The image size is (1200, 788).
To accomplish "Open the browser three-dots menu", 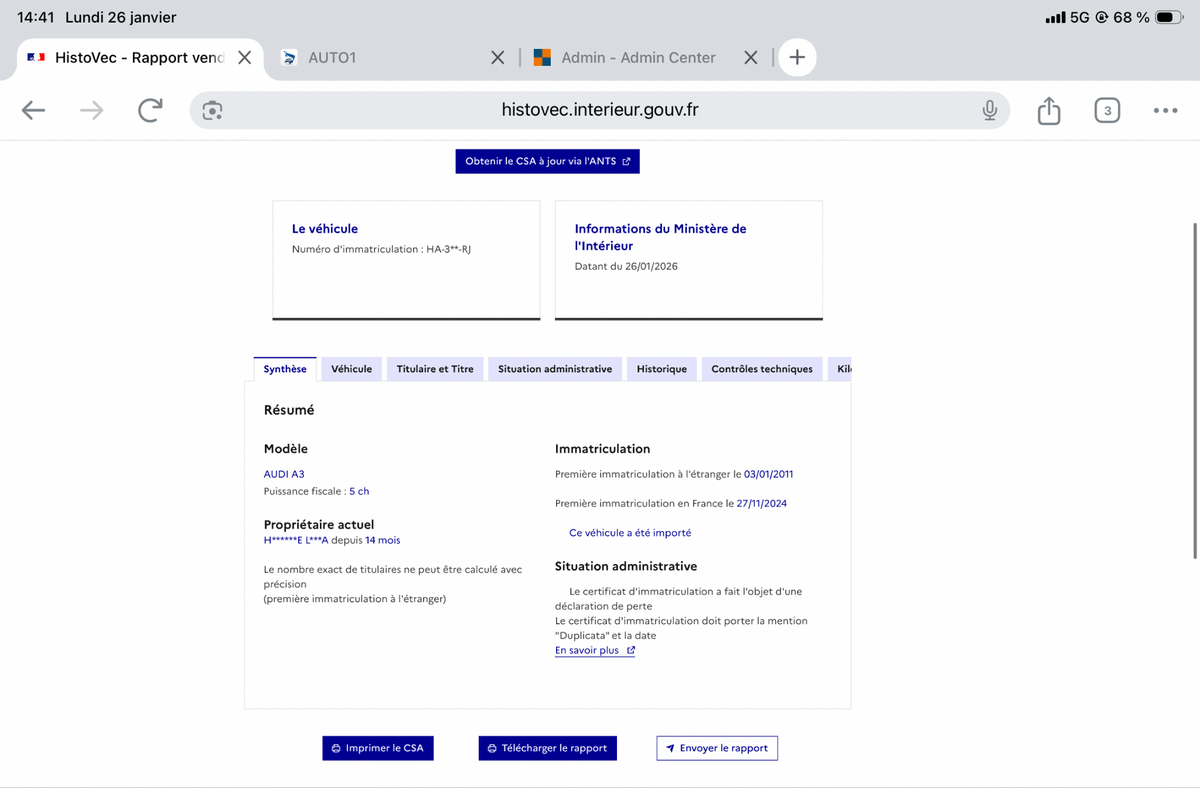I will point(1164,111).
